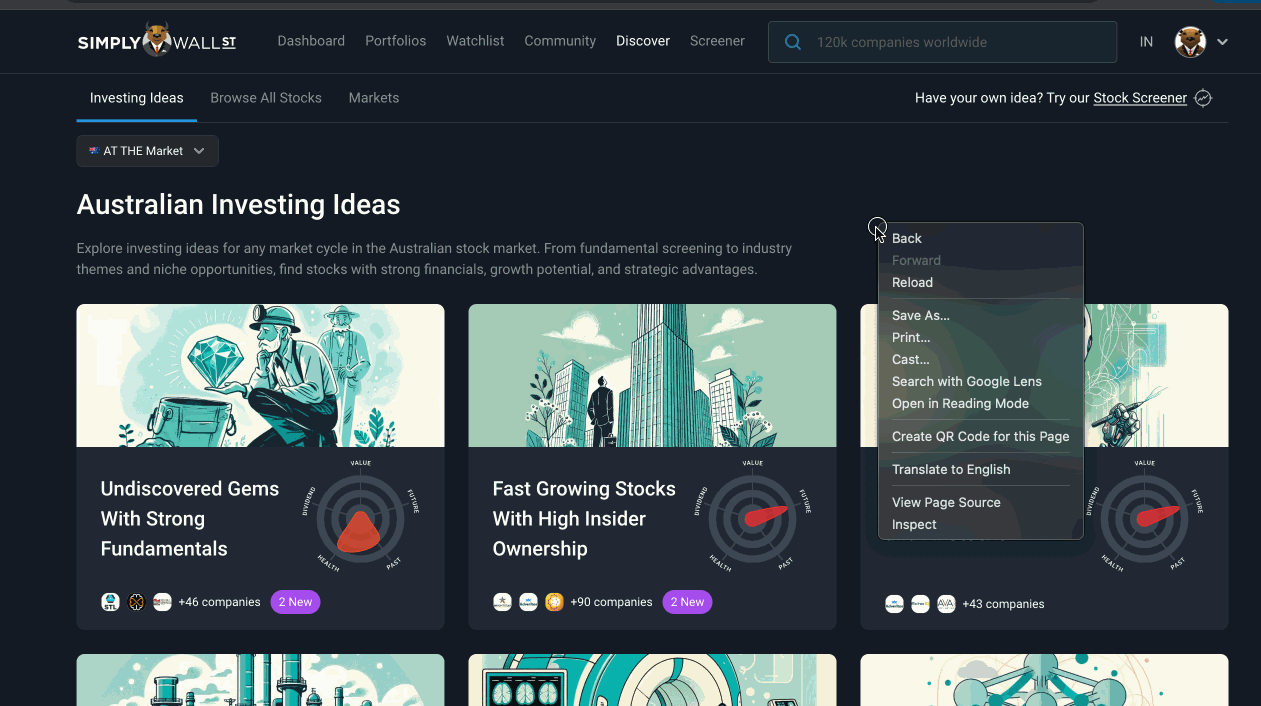This screenshot has height=706, width=1261.
Task: Click the Stock Screener target icon
Action: (x=1203, y=98)
